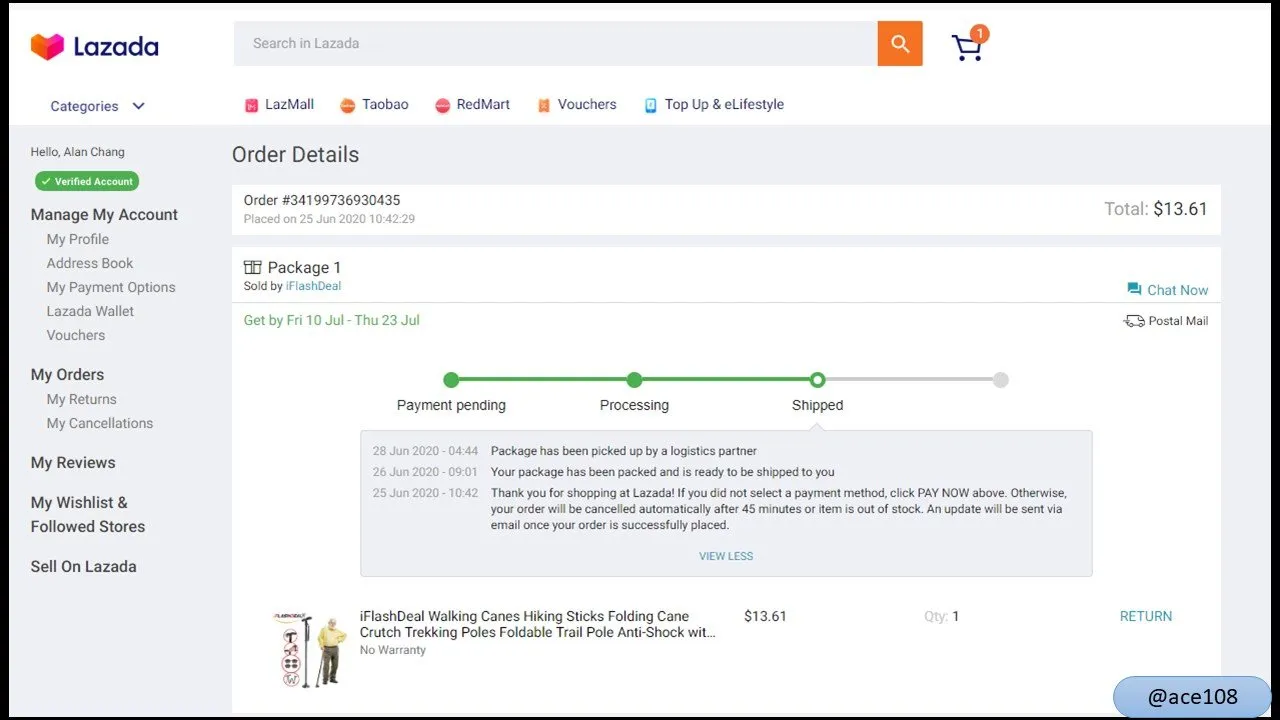Click the Total: $13.61 amount
This screenshot has width=1280, height=720.
(1156, 209)
